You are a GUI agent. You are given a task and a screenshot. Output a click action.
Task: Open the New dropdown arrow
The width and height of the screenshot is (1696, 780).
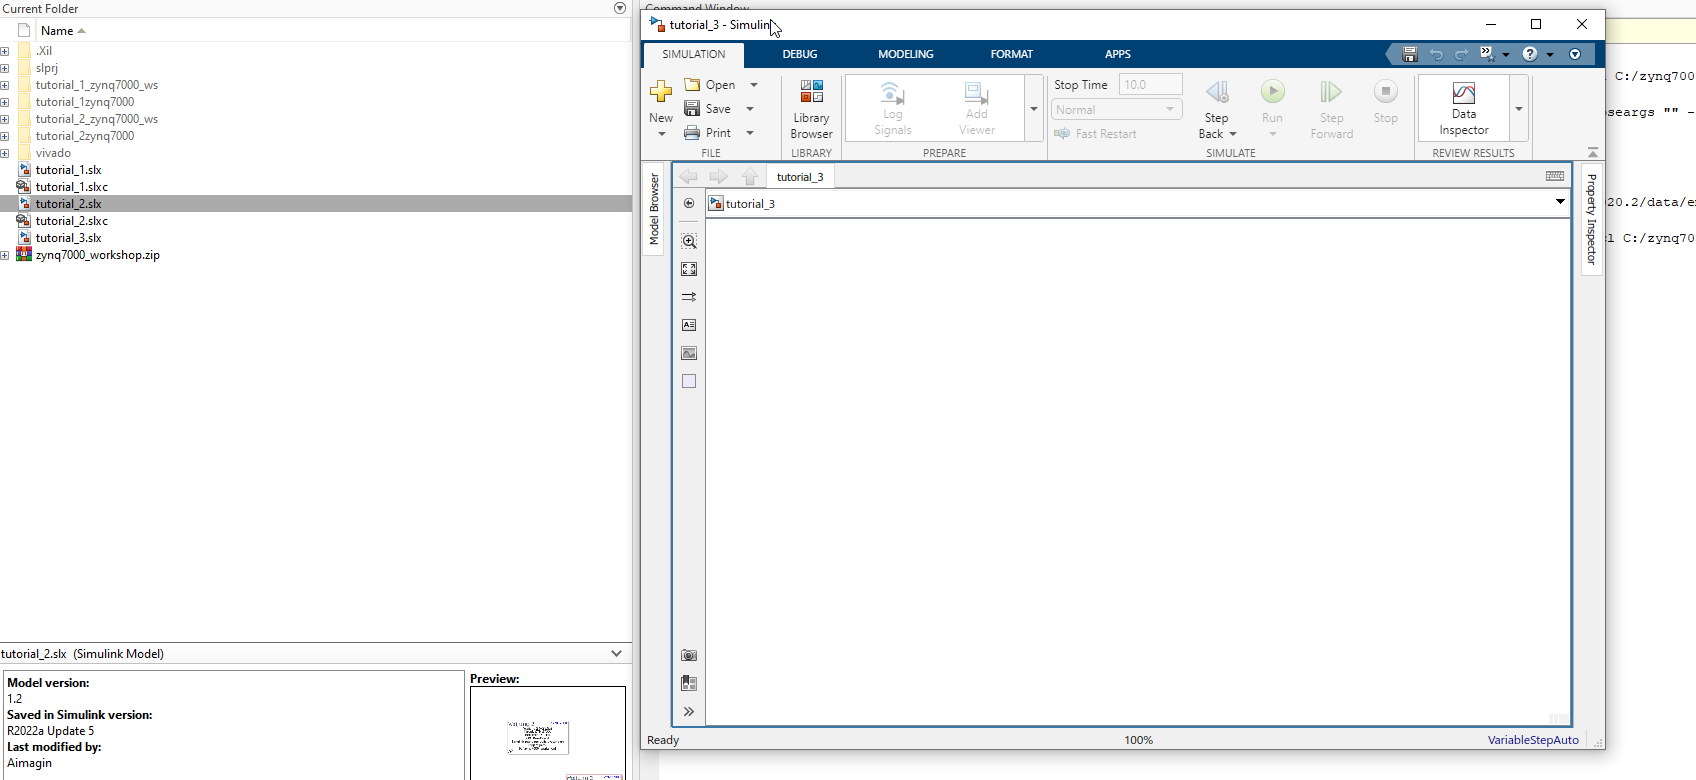661,134
